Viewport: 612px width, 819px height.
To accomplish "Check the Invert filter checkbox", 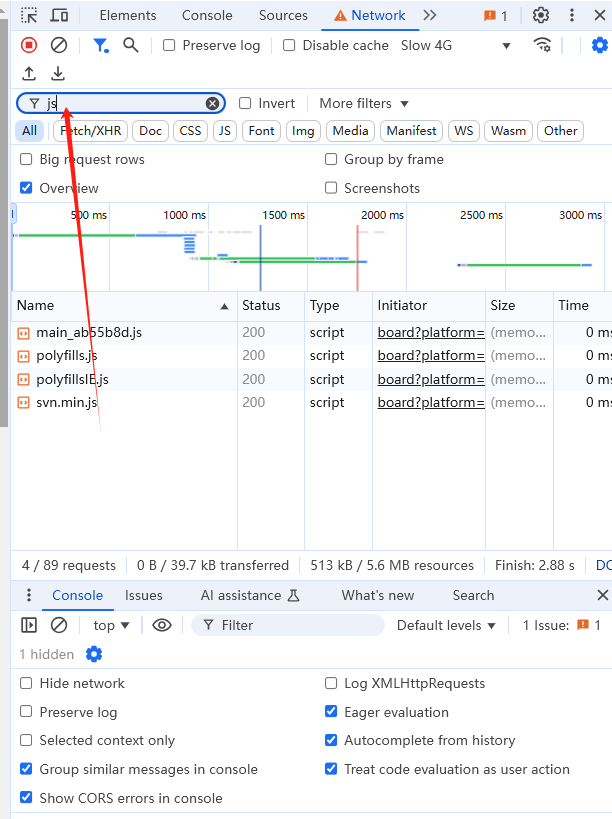I will pos(245,103).
